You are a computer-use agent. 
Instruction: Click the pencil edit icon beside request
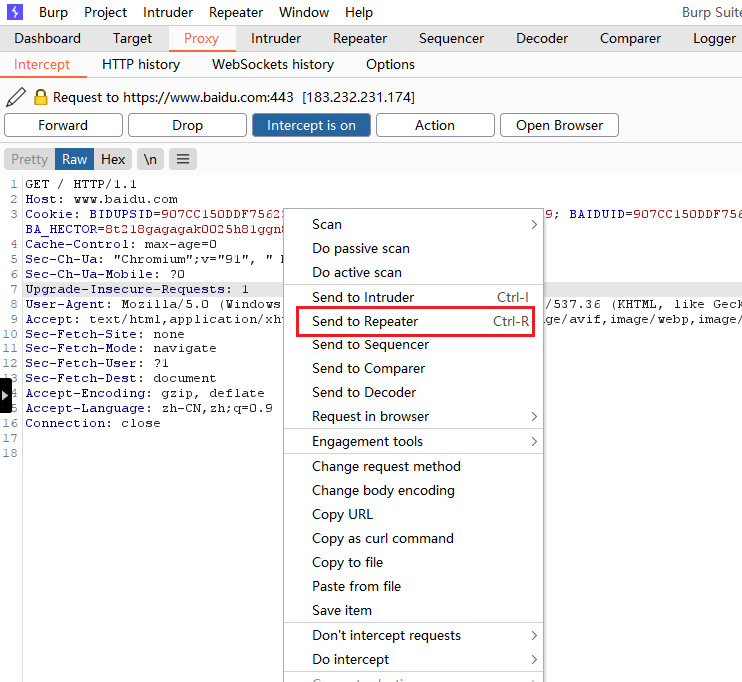(16, 97)
